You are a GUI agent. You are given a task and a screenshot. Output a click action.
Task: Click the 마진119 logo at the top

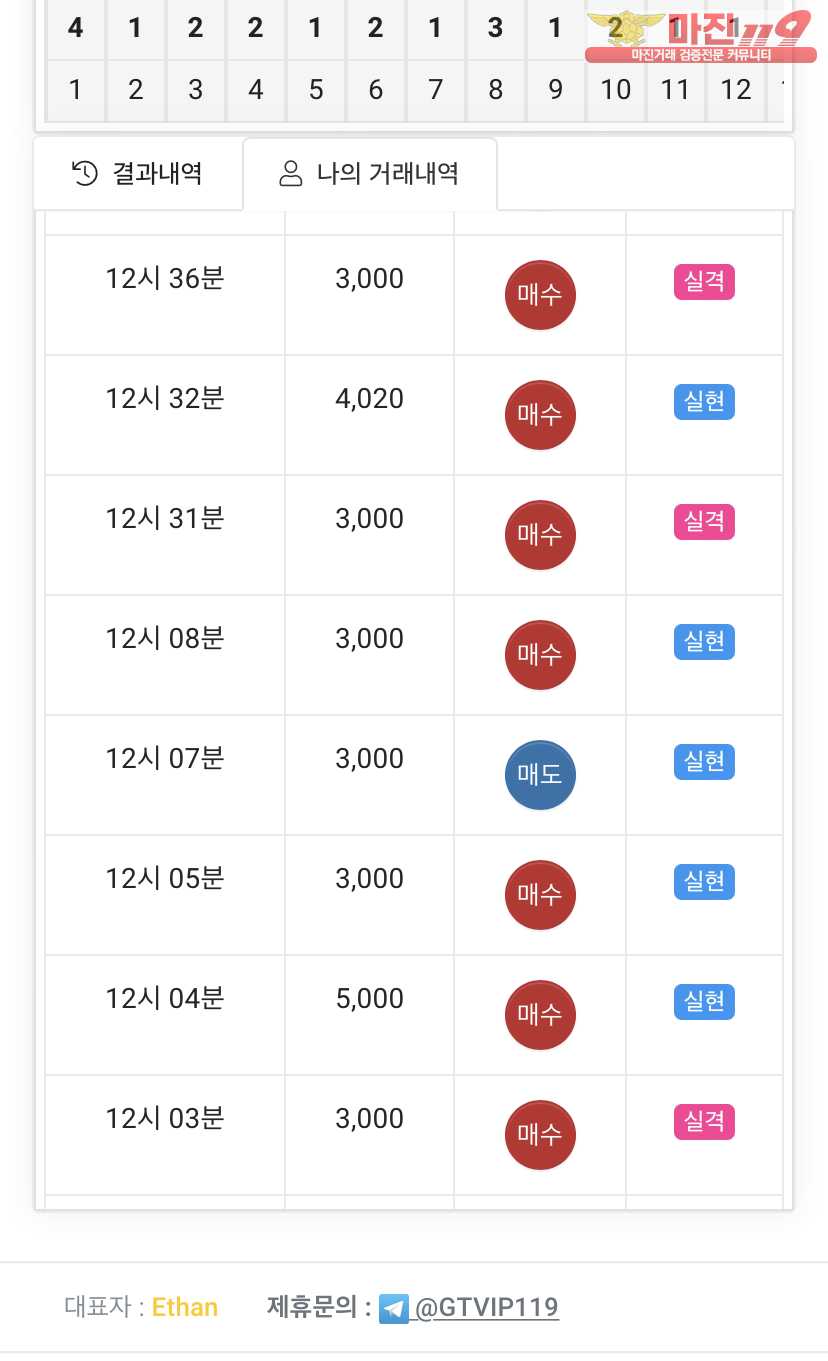[x=700, y=36]
